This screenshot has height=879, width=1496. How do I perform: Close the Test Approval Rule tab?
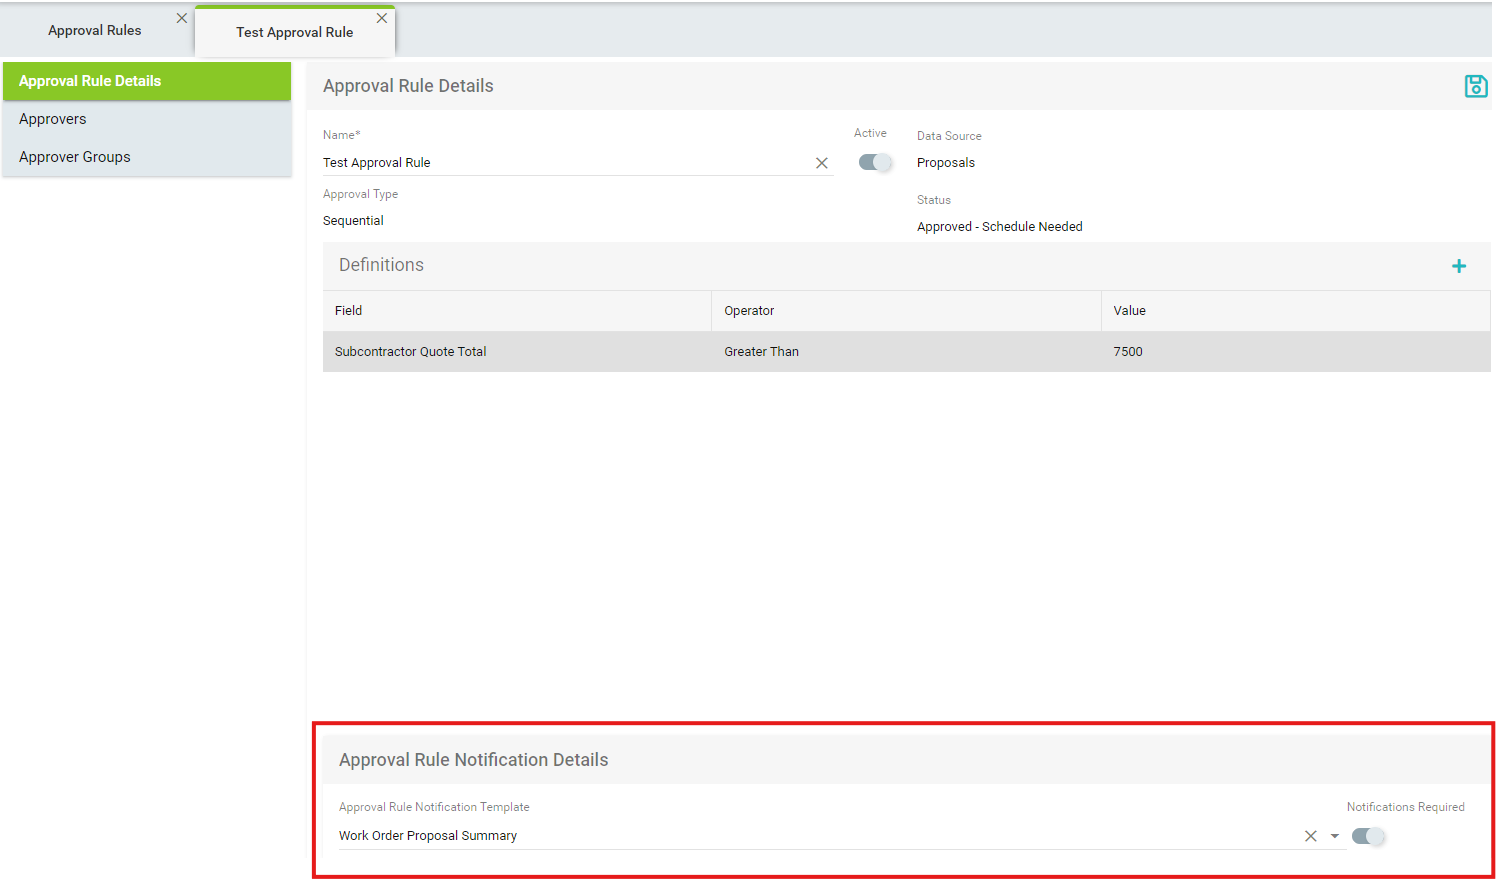pos(382,18)
